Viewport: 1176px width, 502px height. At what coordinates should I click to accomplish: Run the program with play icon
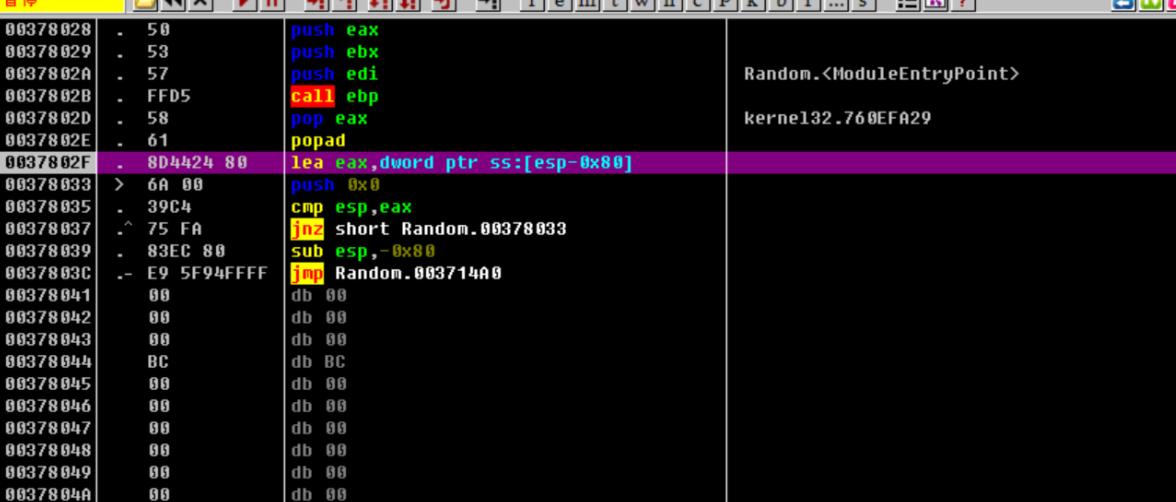pyautogui.click(x=245, y=3)
